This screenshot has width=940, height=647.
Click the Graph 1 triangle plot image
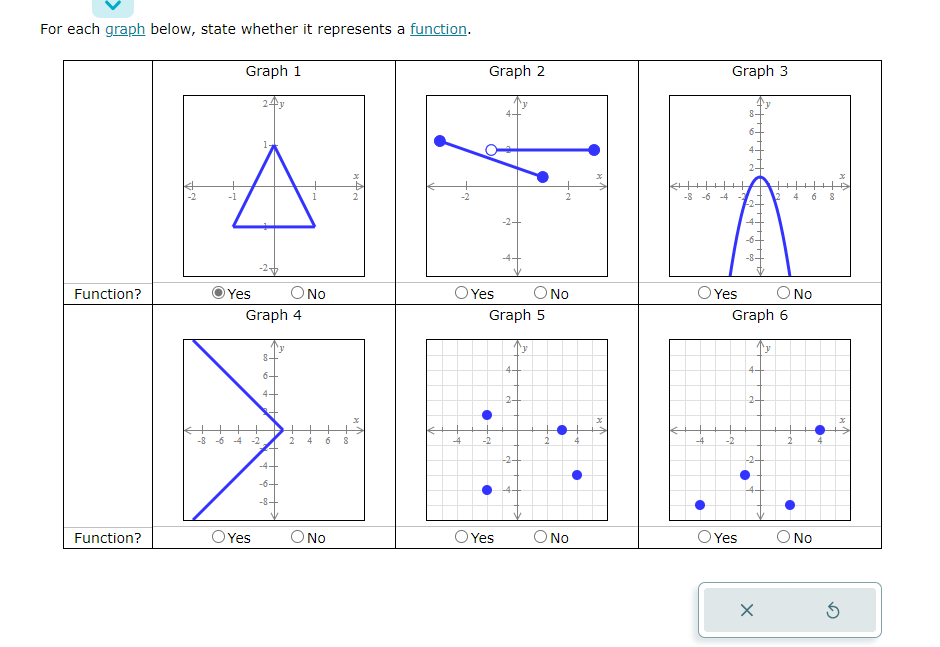(x=273, y=185)
